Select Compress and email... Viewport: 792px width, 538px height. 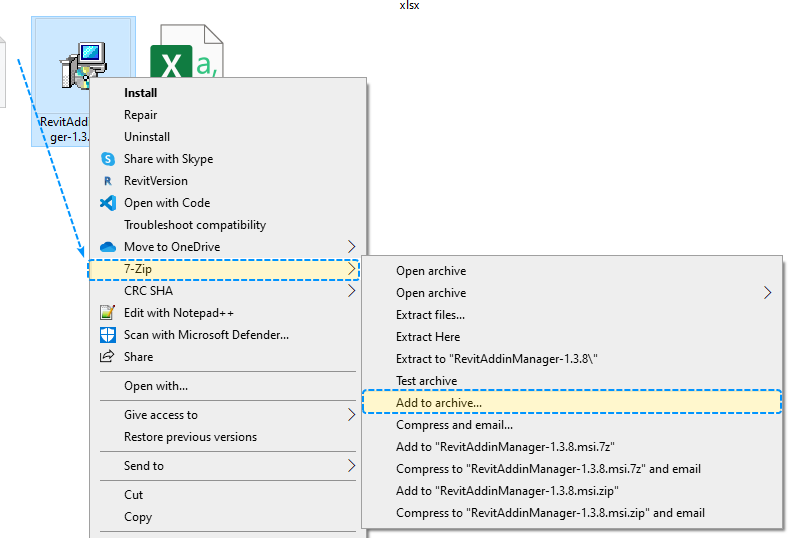572,425
